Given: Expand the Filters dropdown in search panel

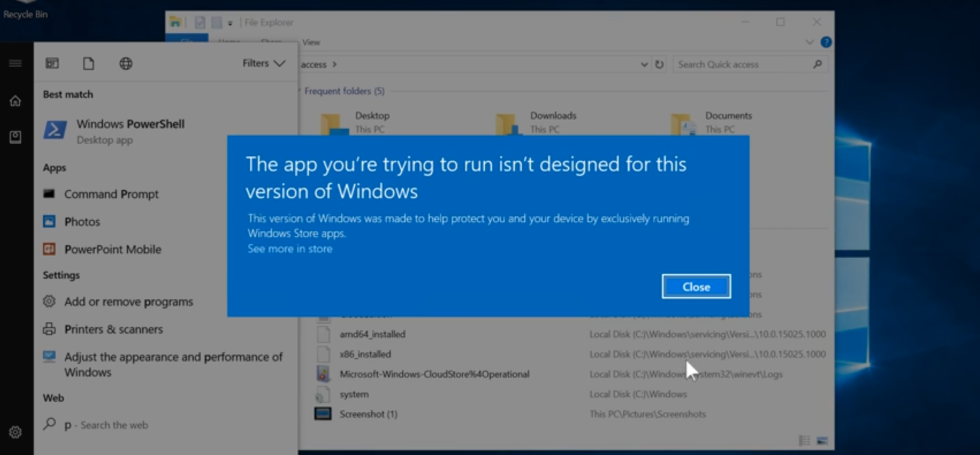Looking at the screenshot, I should point(264,63).
